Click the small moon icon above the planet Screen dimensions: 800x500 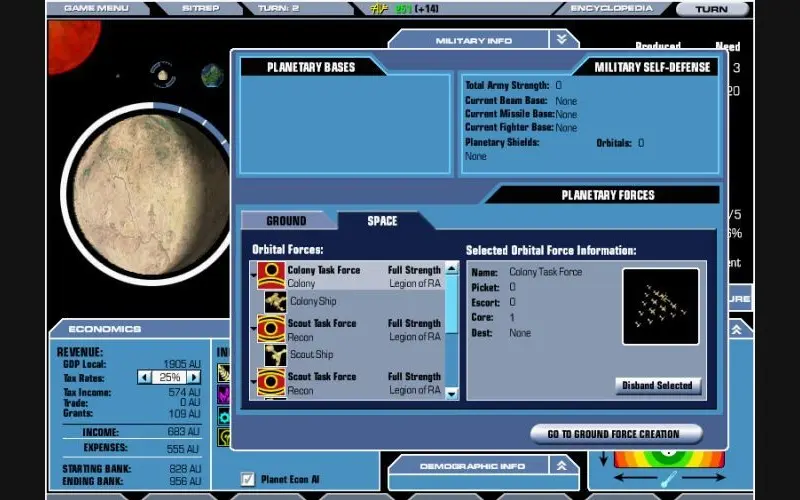click(163, 74)
